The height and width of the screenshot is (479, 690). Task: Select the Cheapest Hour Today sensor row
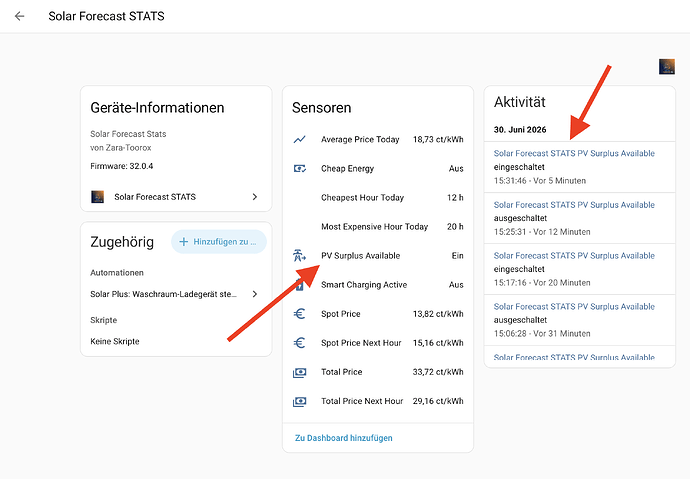coord(378,197)
